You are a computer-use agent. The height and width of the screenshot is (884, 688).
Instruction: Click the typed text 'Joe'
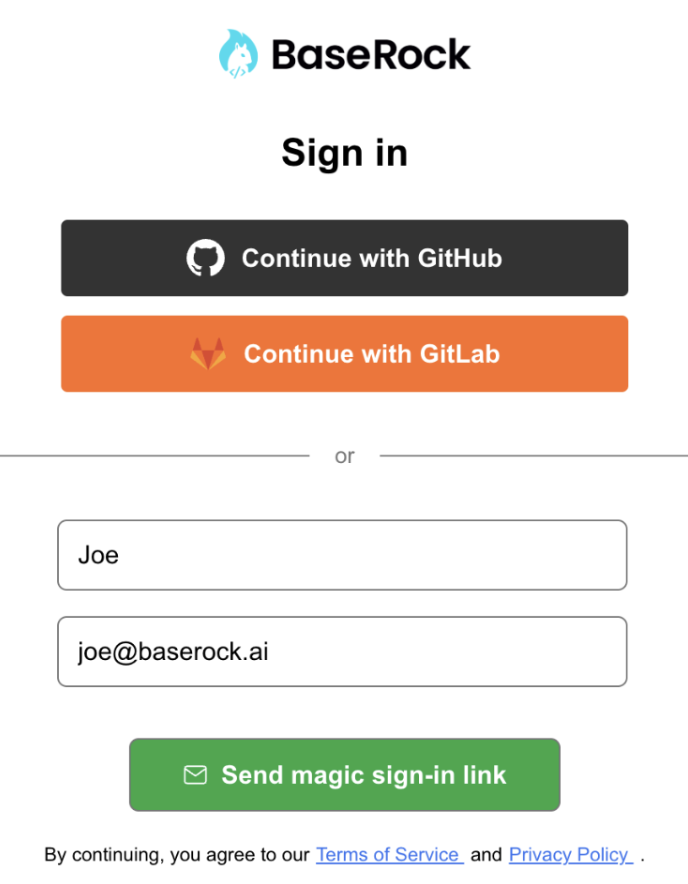pyautogui.click(x=98, y=555)
